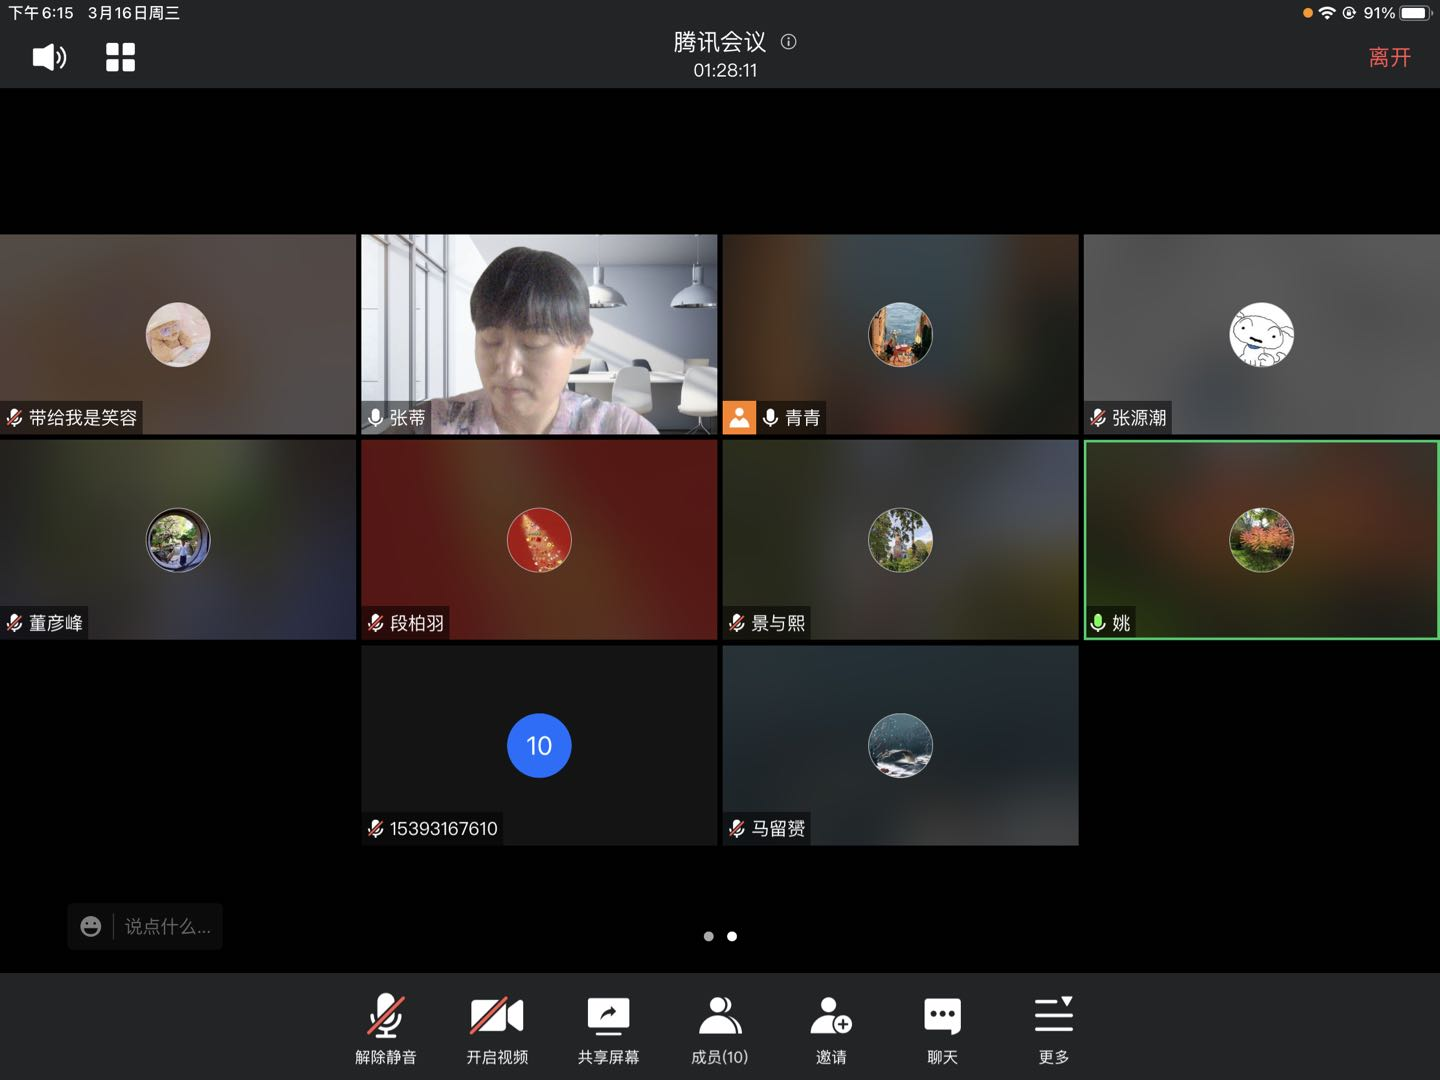Image resolution: width=1440 pixels, height=1080 pixels.
Task: Tap avatar of 带给我是笑容
Action: [178, 335]
